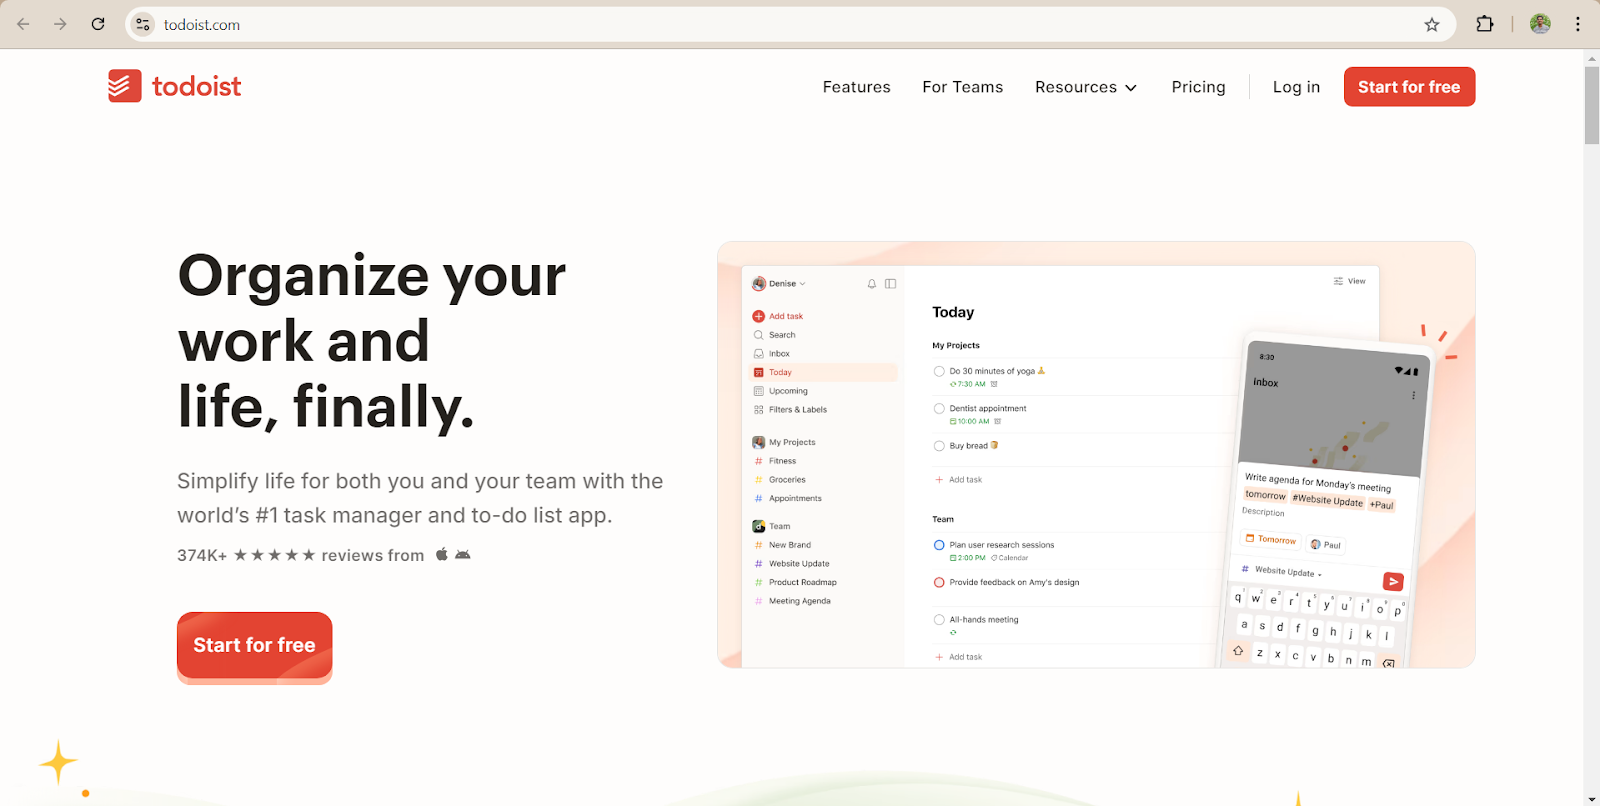Click the scrollbar up arrow
This screenshot has width=1600, height=806.
[1592, 58]
